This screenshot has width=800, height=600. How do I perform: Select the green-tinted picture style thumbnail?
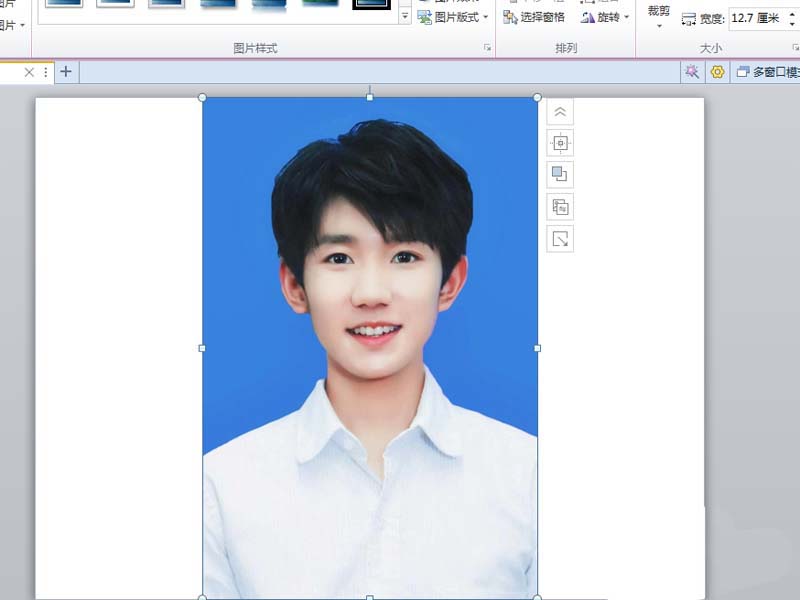coord(320,4)
